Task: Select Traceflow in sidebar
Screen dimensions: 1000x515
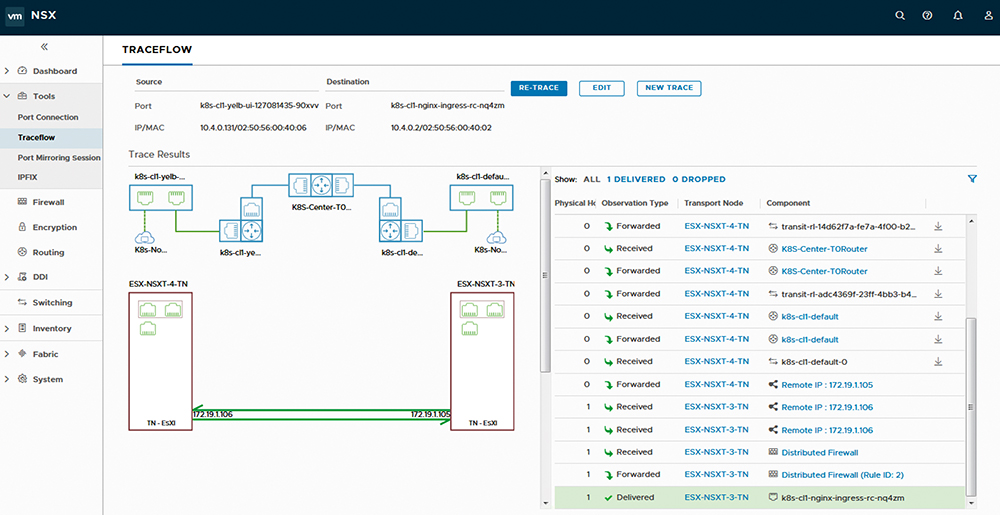Action: click(x=36, y=137)
